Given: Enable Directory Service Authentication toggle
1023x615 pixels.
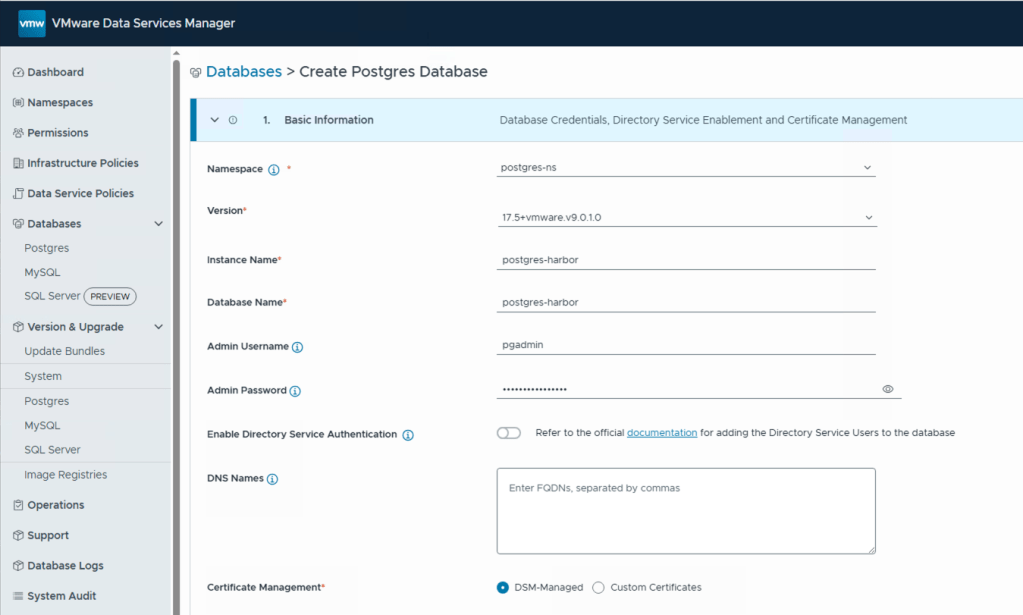Looking at the screenshot, I should coord(509,433).
